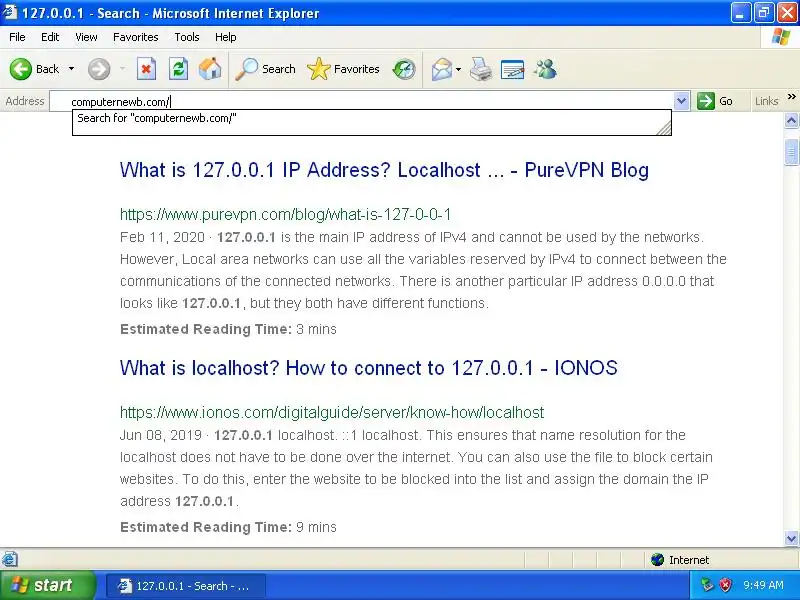
Task: Click the 'Feb 11, 2020' date text
Action: pos(162,237)
